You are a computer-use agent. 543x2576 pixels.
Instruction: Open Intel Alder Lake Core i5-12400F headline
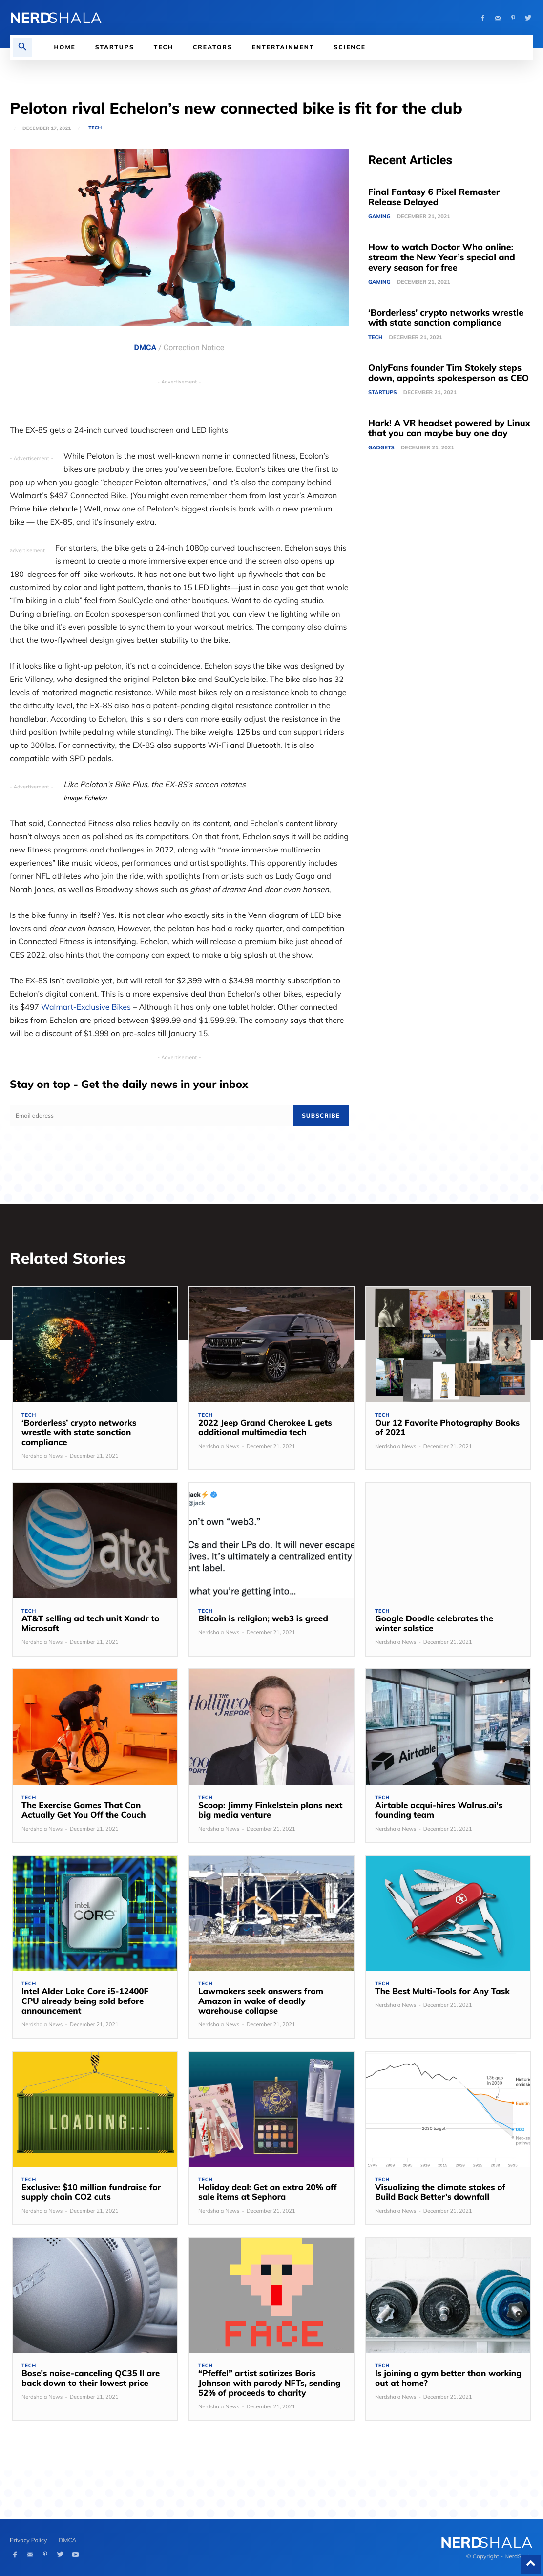click(x=85, y=2001)
